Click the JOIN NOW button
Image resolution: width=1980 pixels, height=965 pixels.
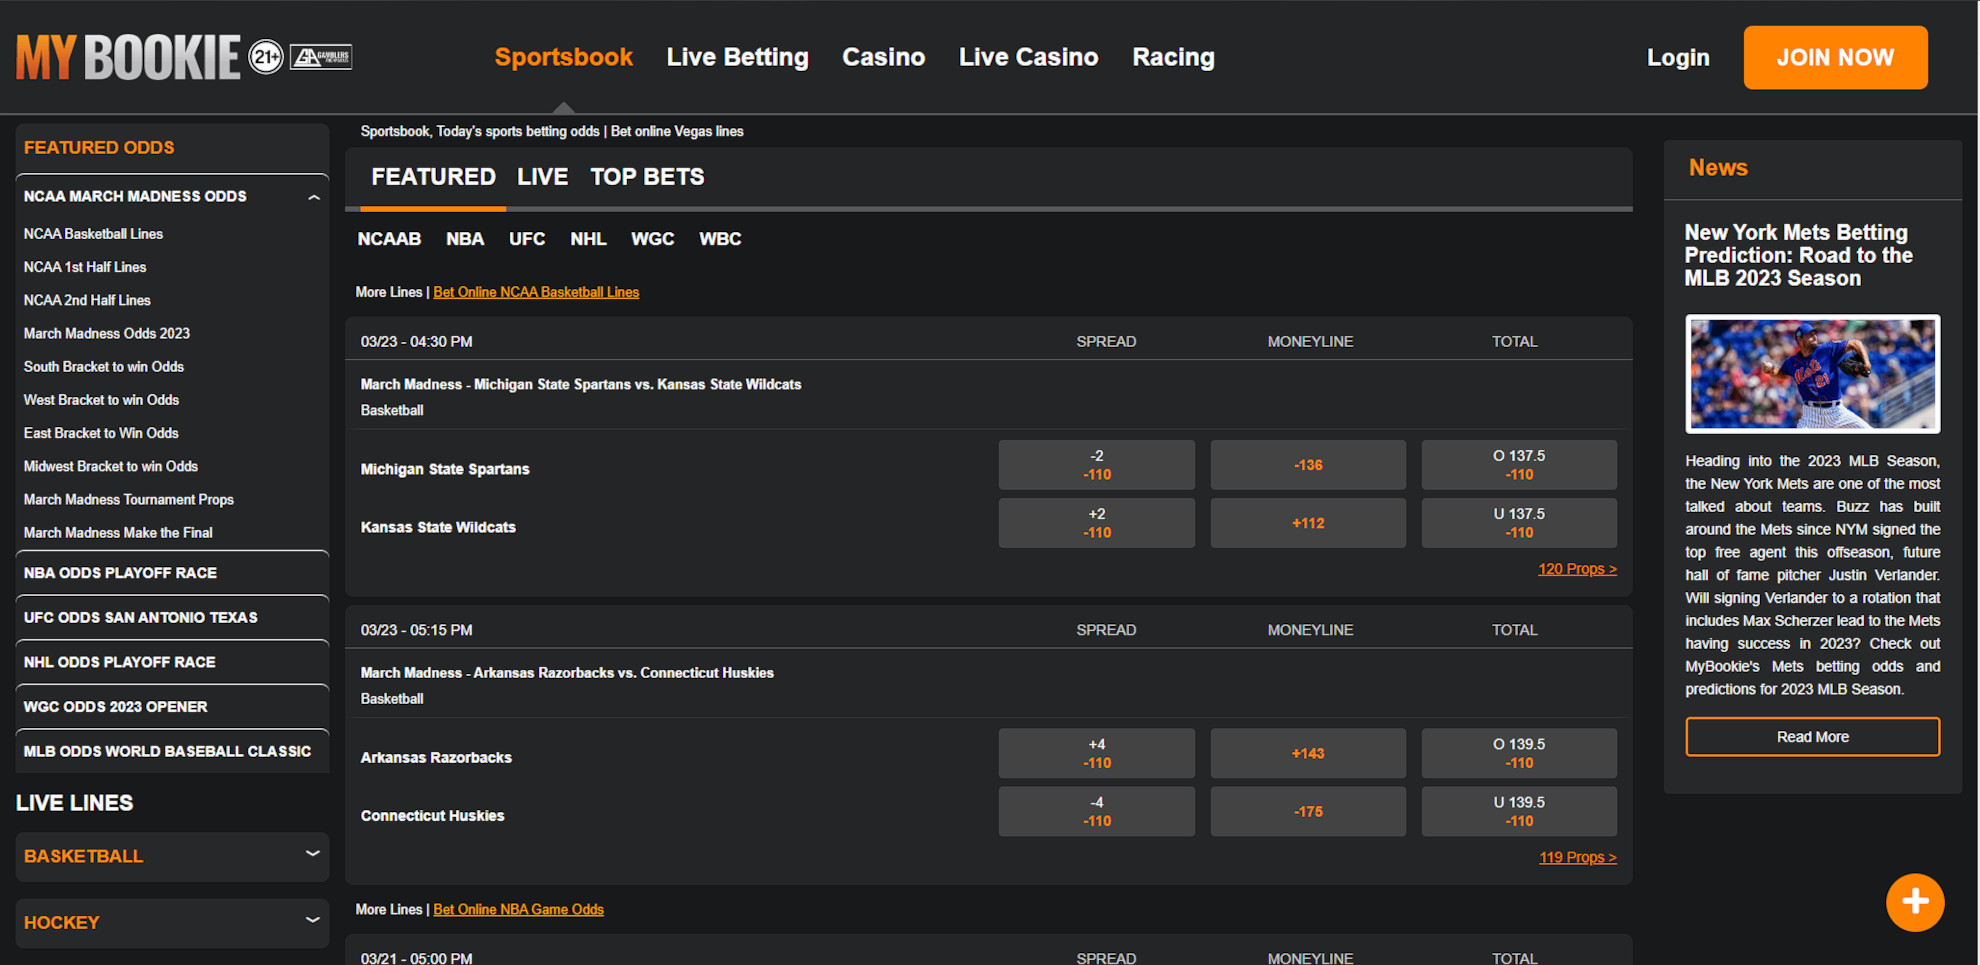[x=1836, y=58]
